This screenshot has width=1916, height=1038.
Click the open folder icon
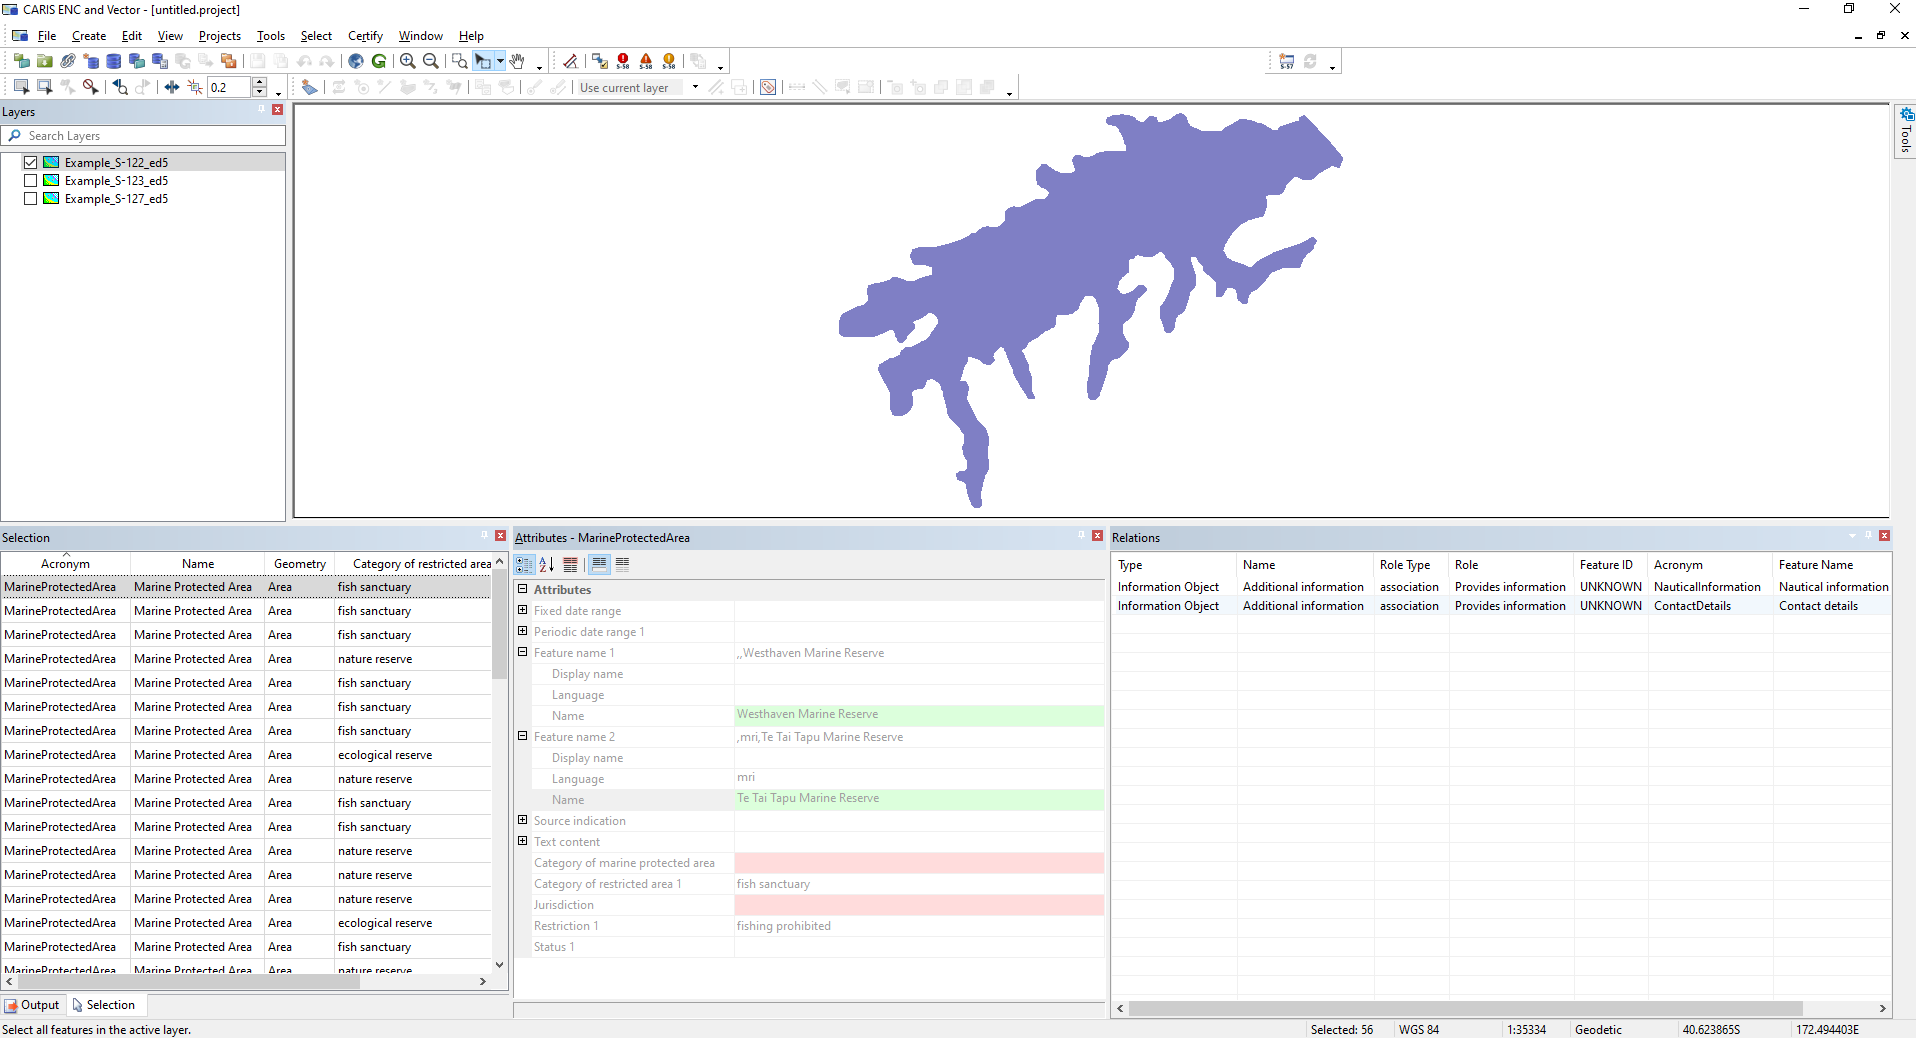(x=45, y=61)
